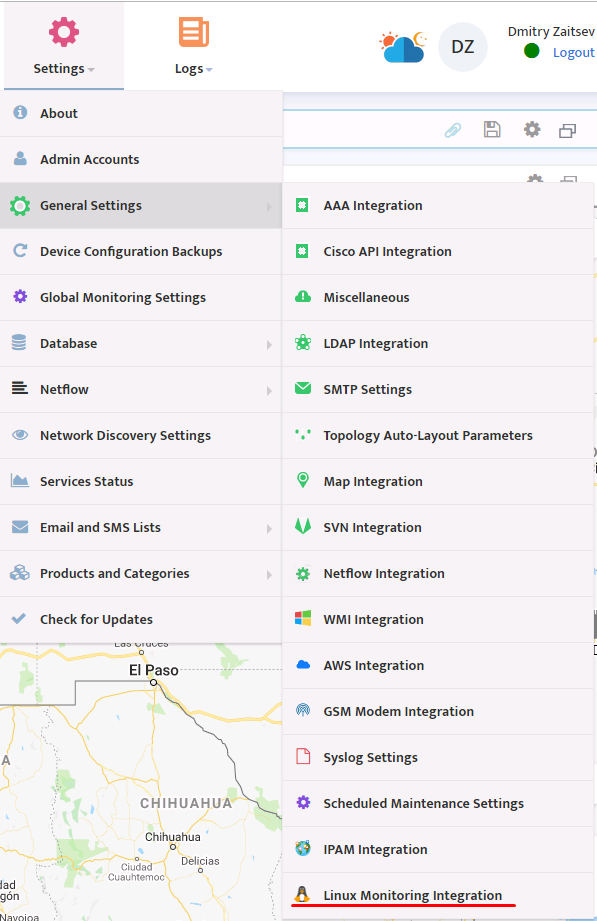Open Syslog Settings
Image resolution: width=597 pixels, height=921 pixels.
pyautogui.click(x=438, y=758)
